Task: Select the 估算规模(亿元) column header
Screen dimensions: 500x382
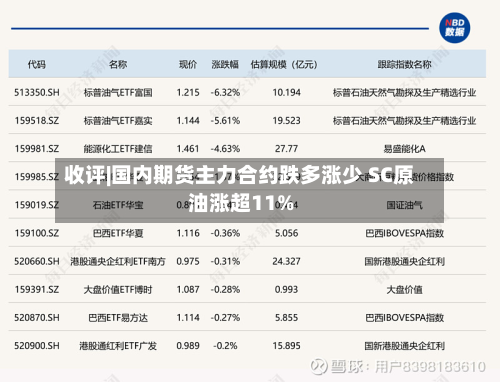Action: coord(284,64)
